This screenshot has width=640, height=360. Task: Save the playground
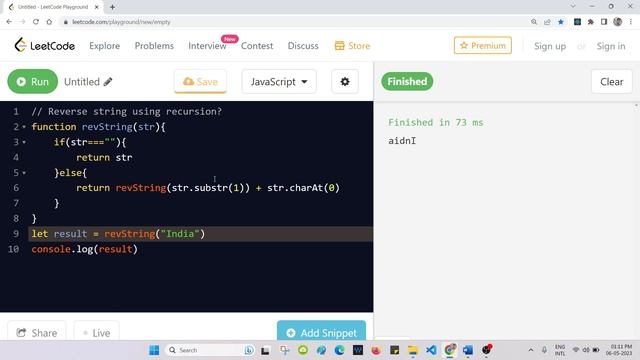coord(200,82)
